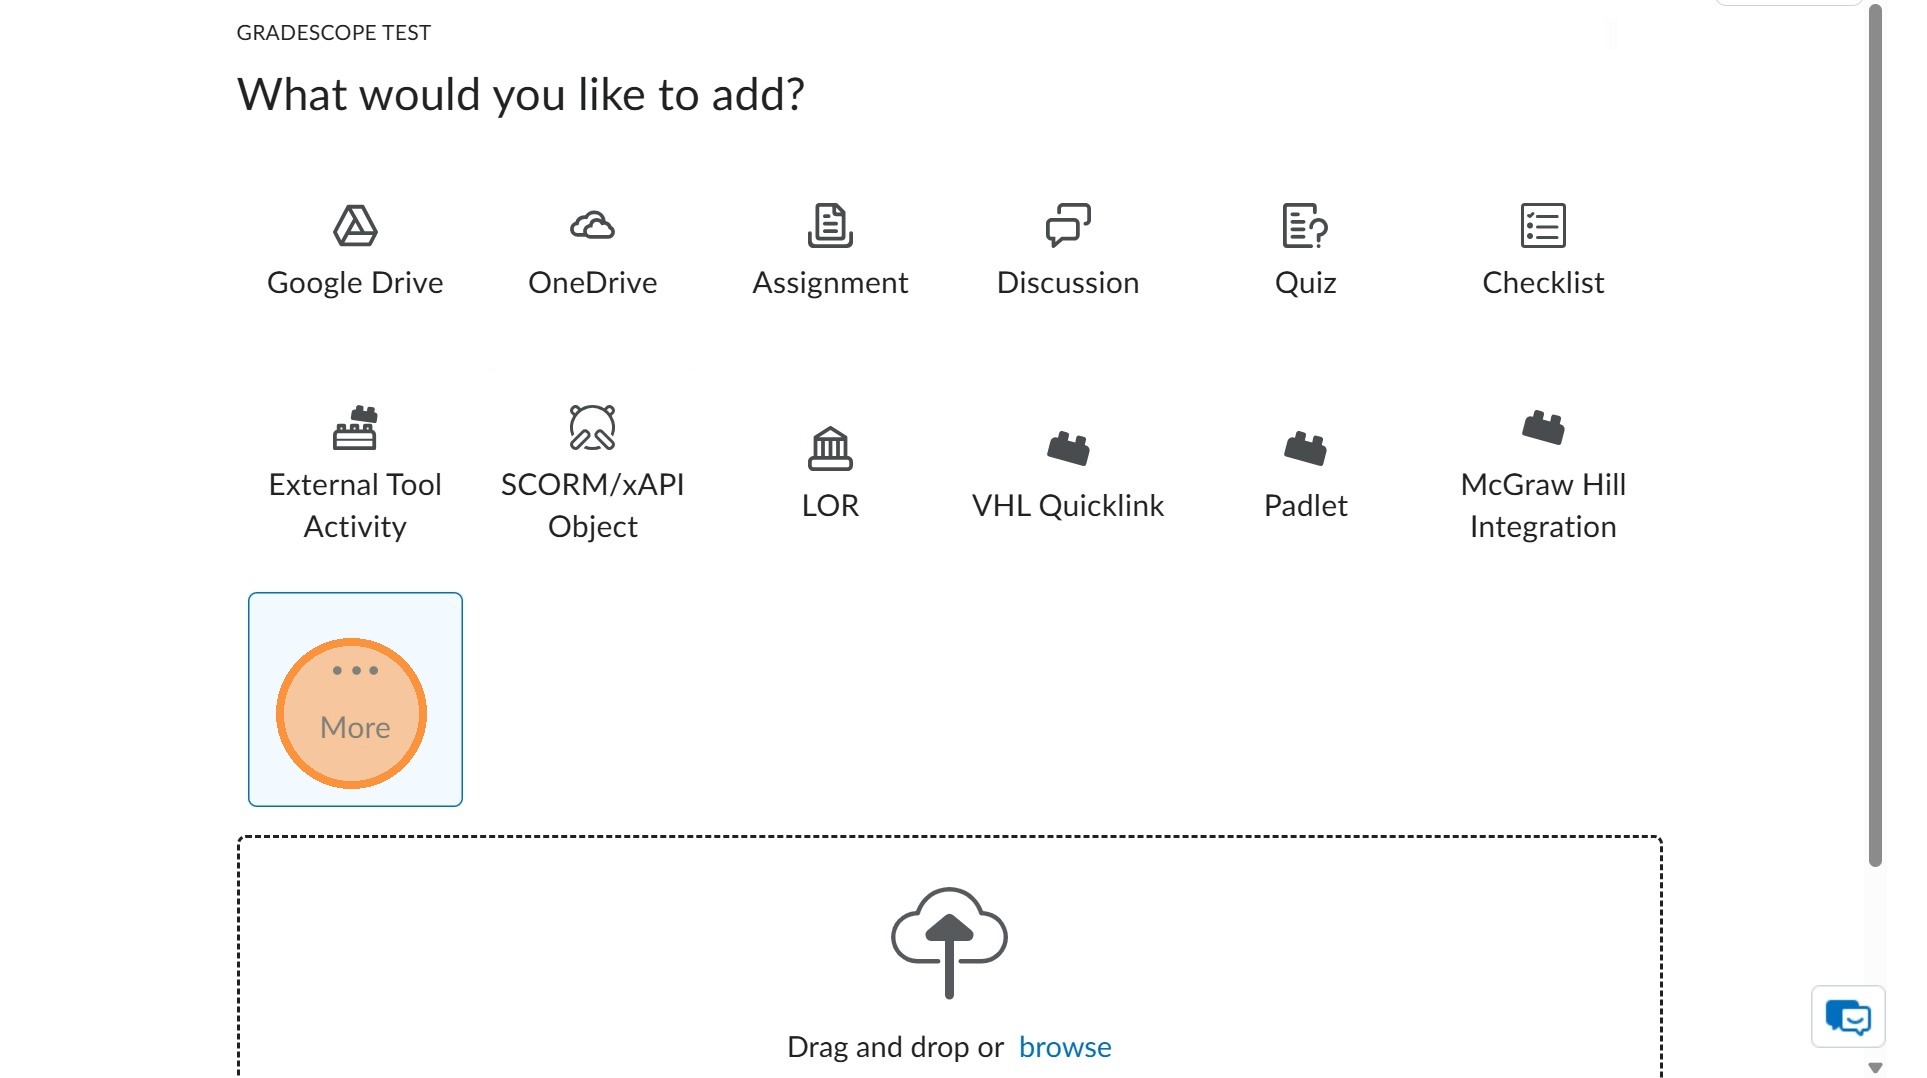The height and width of the screenshot is (1078, 1927).
Task: Pick the Discussion speech bubbles icon
Action: tap(1068, 226)
